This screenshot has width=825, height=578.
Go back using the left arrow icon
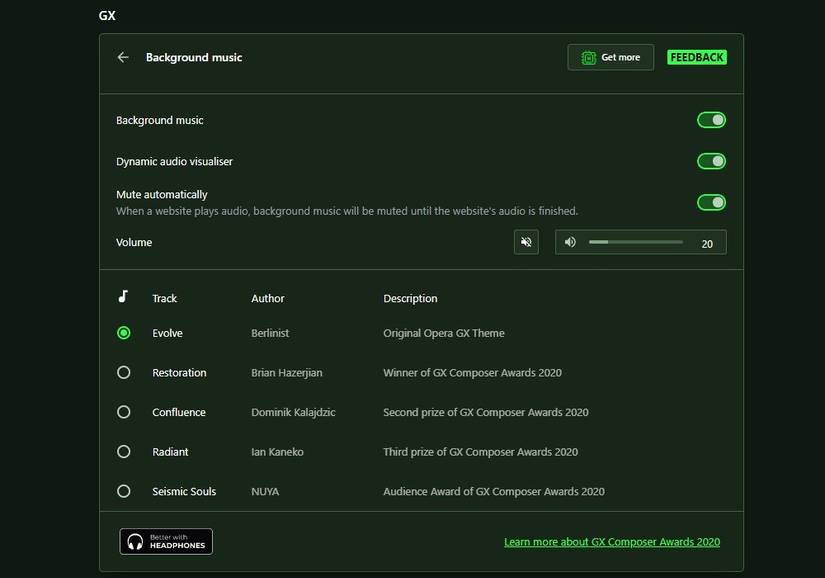(123, 58)
